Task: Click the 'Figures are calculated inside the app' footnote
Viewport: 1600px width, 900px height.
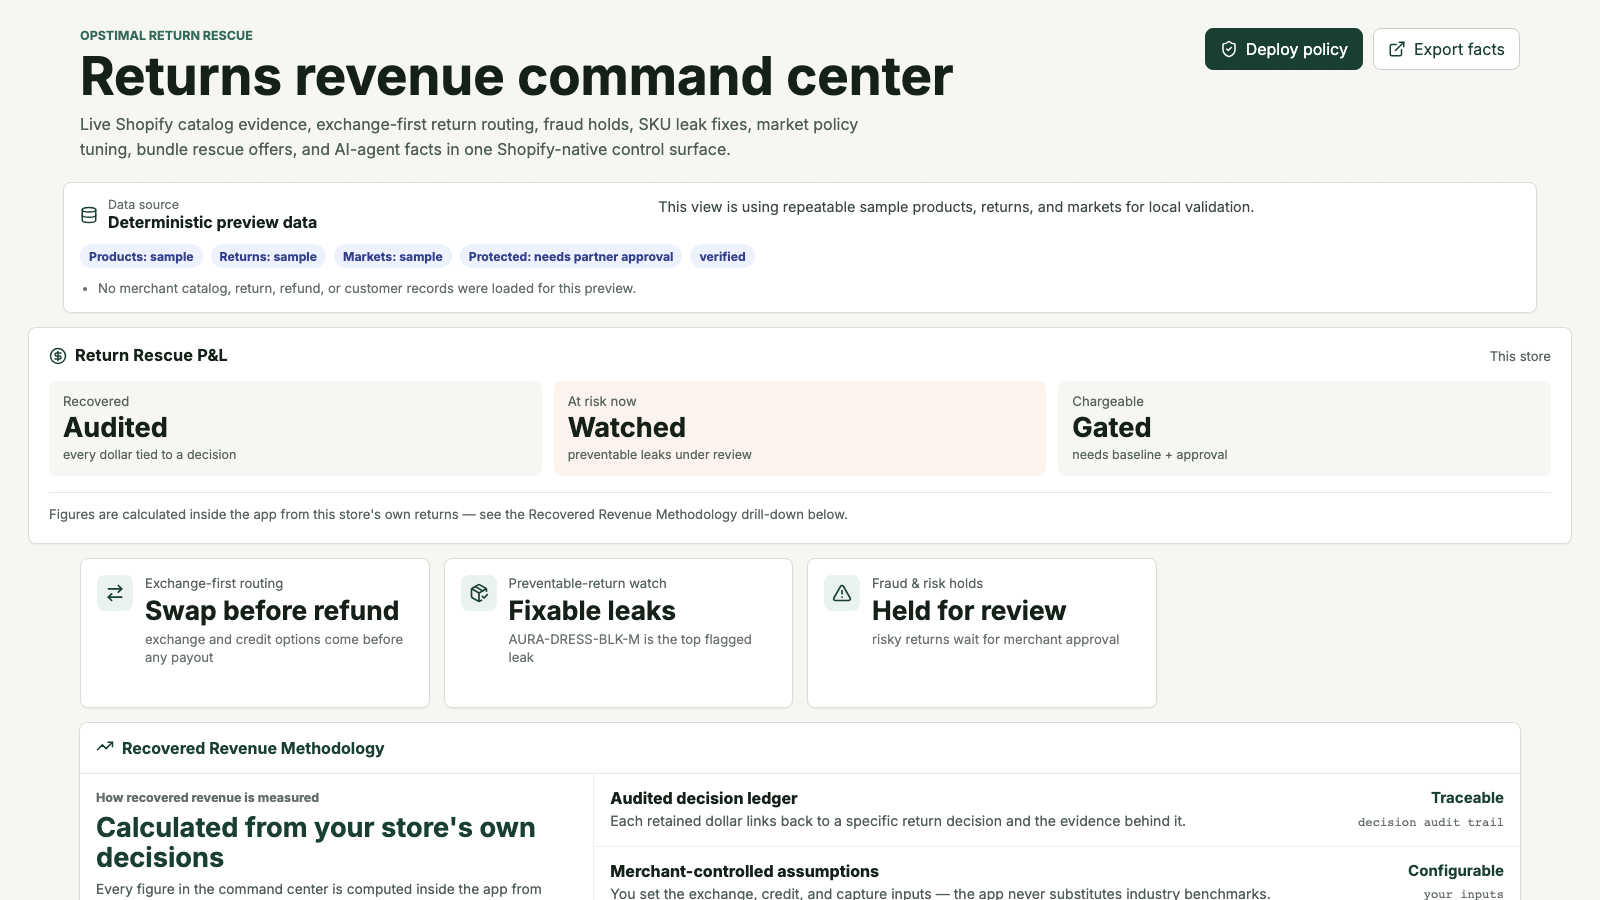Action: (448, 515)
